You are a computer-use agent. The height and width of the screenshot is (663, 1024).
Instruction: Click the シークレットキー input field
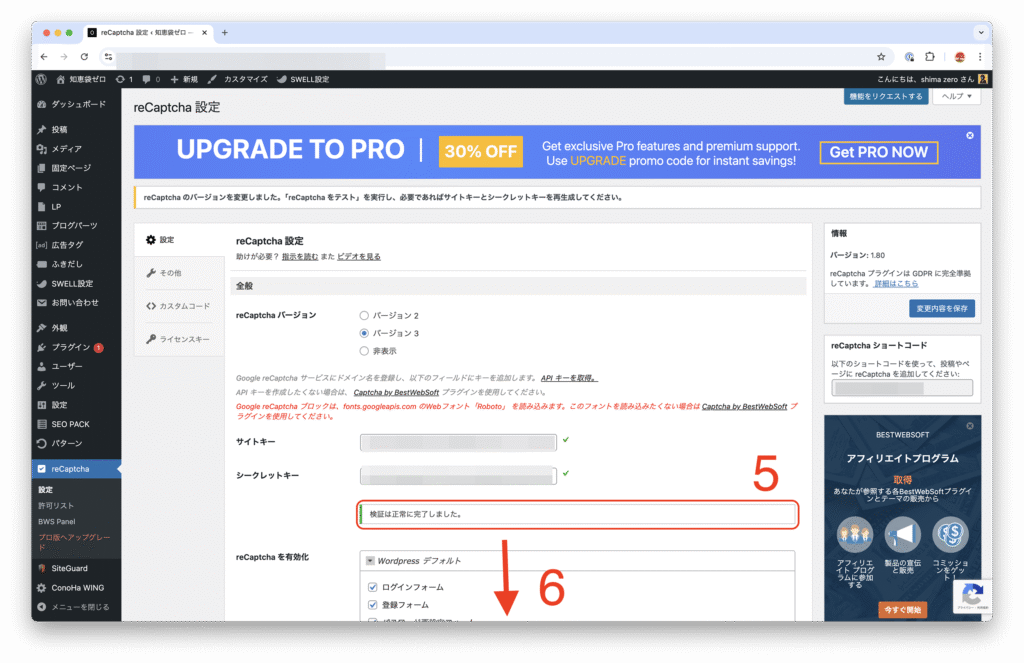point(458,476)
